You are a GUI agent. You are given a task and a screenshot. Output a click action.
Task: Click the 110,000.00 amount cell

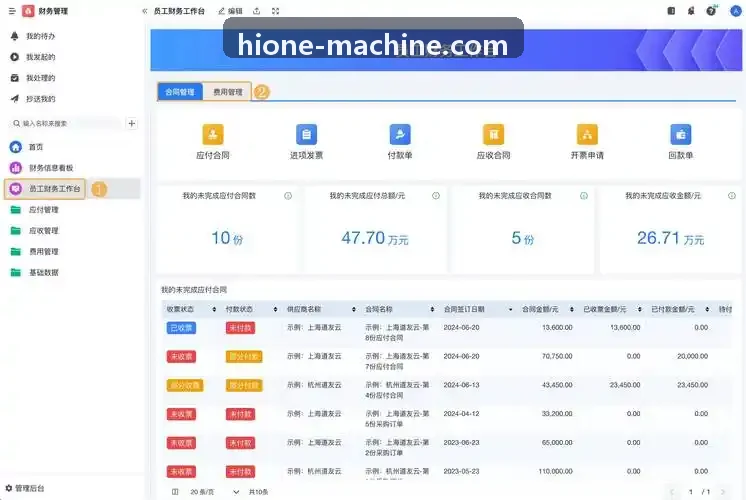click(x=556, y=471)
